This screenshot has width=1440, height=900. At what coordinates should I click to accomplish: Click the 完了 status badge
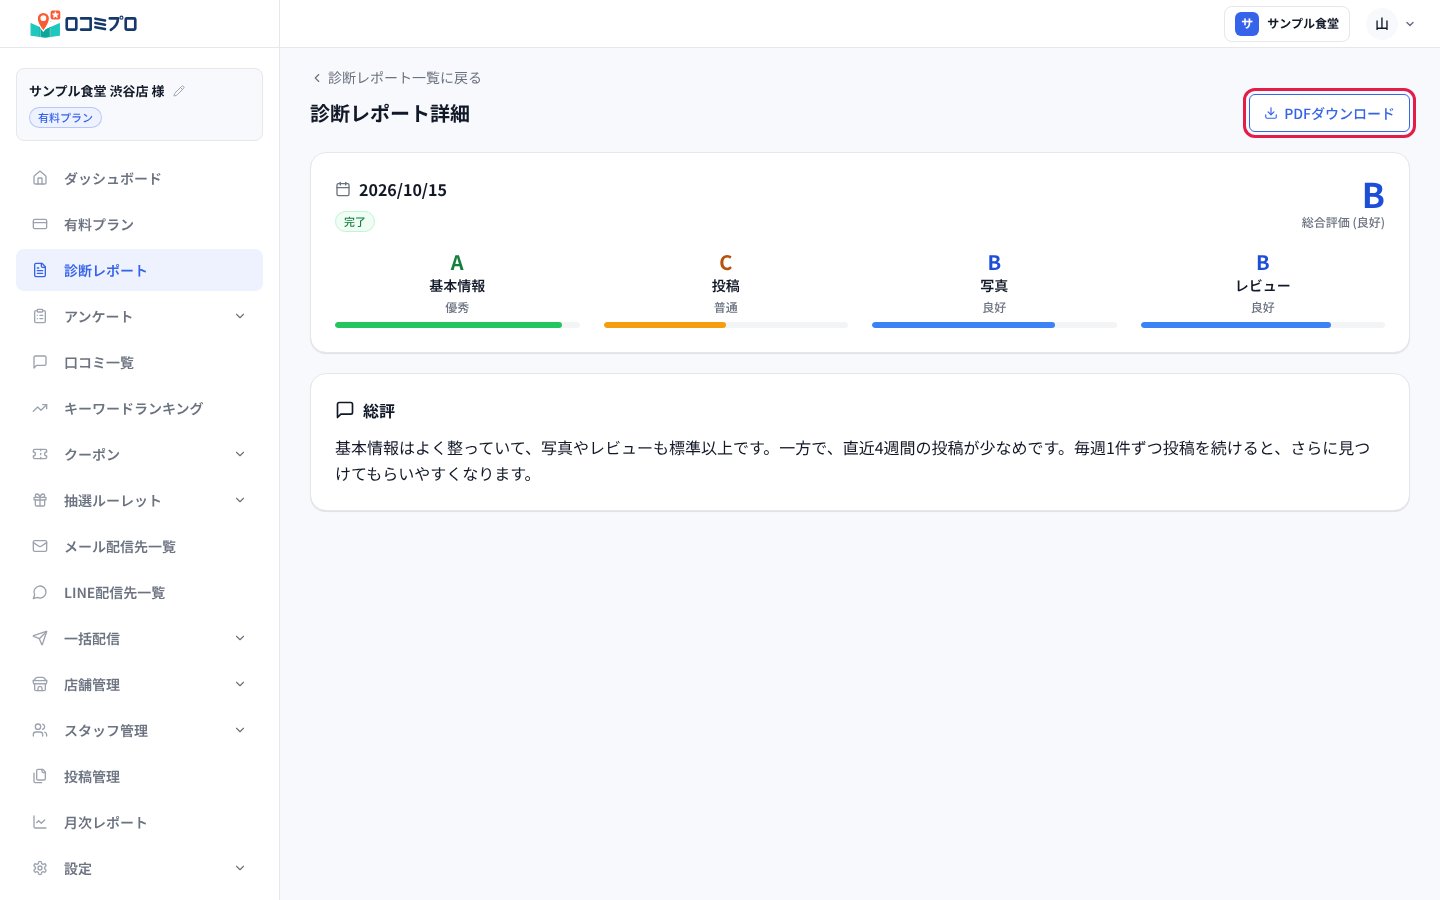pos(355,222)
